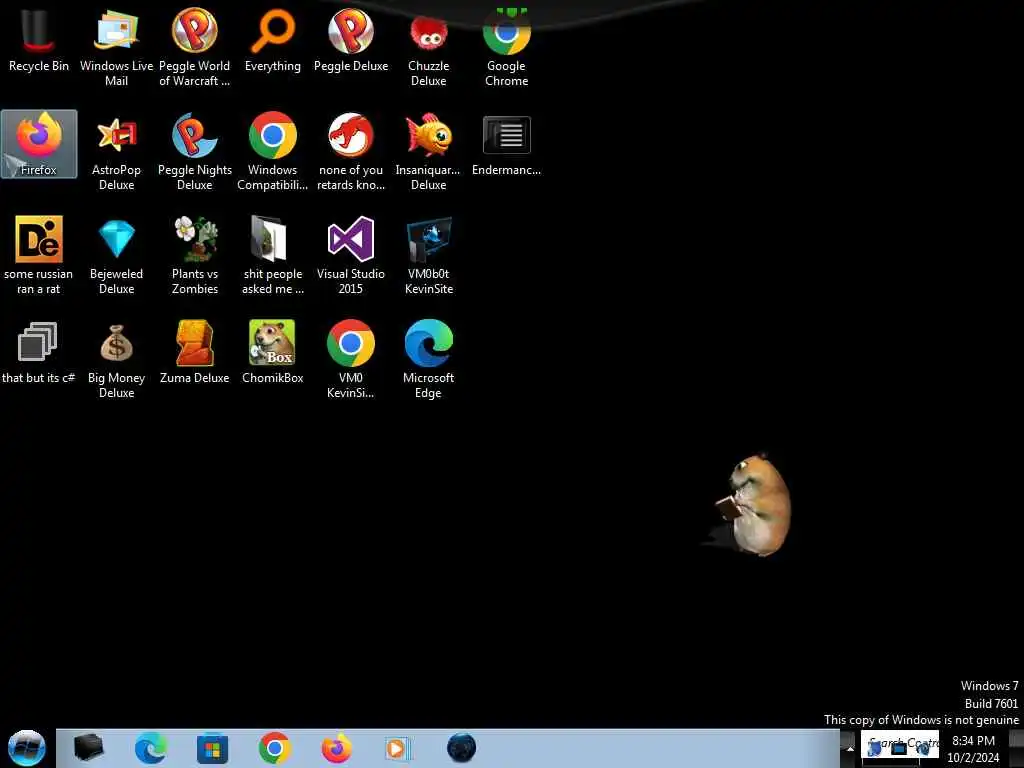Select the AstroPop Deluxe icon
Screen dimensions: 1024x768
[x=116, y=152]
